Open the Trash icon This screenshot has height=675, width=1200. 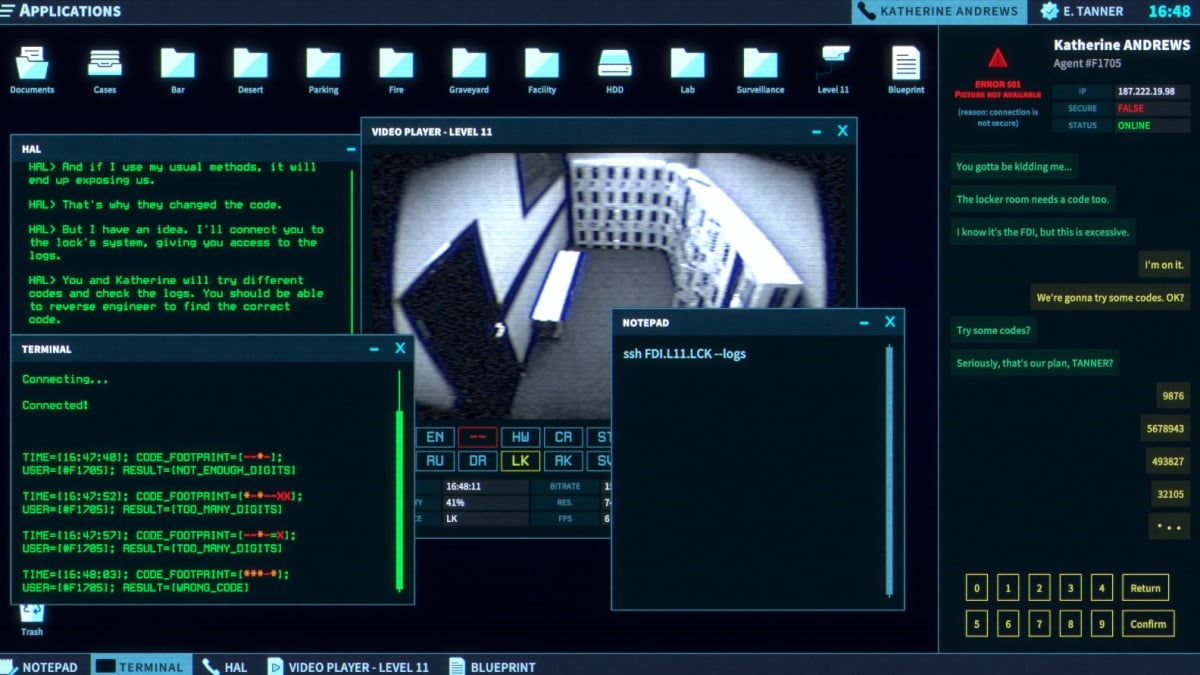32,615
